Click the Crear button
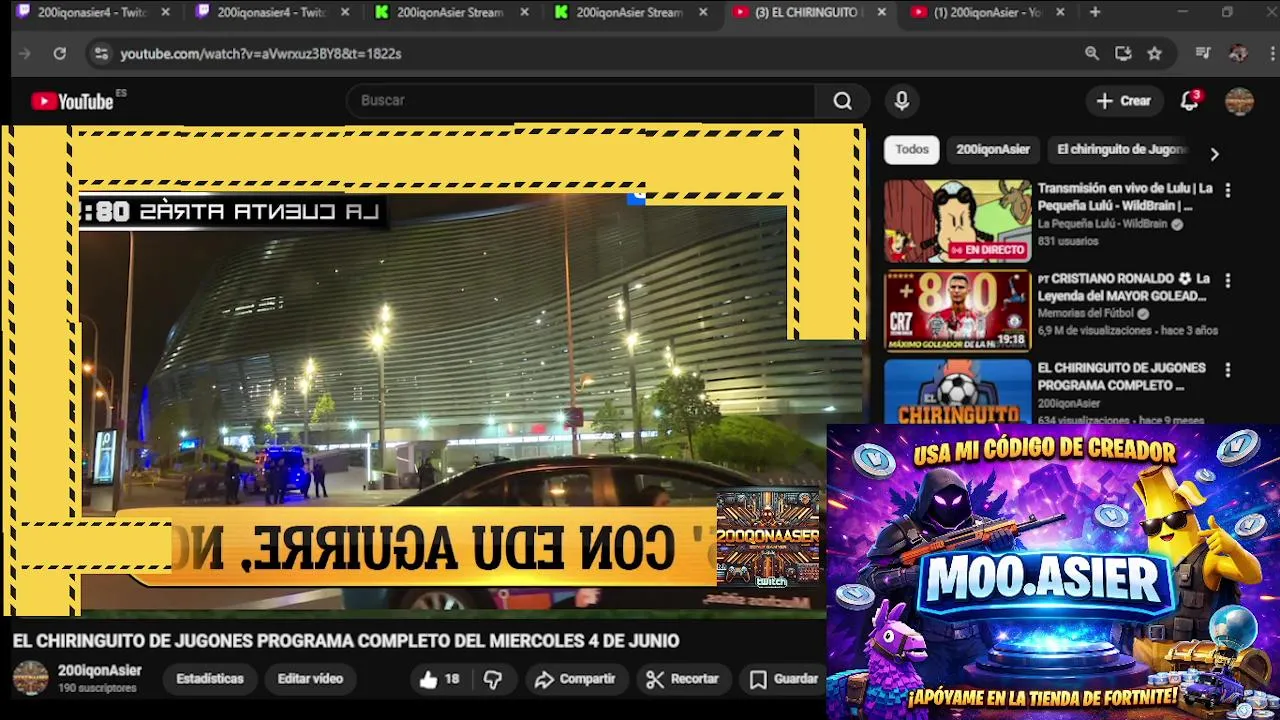 tap(1124, 101)
